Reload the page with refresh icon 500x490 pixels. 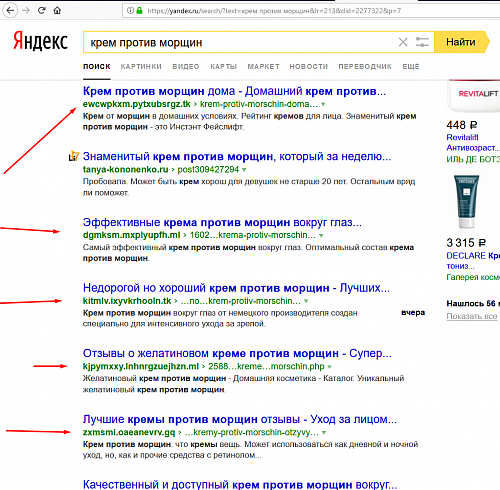tap(42, 11)
